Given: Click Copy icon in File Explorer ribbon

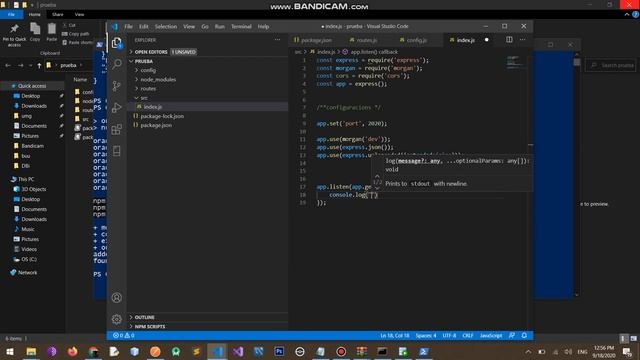Looking at the screenshot, I should click(35, 32).
